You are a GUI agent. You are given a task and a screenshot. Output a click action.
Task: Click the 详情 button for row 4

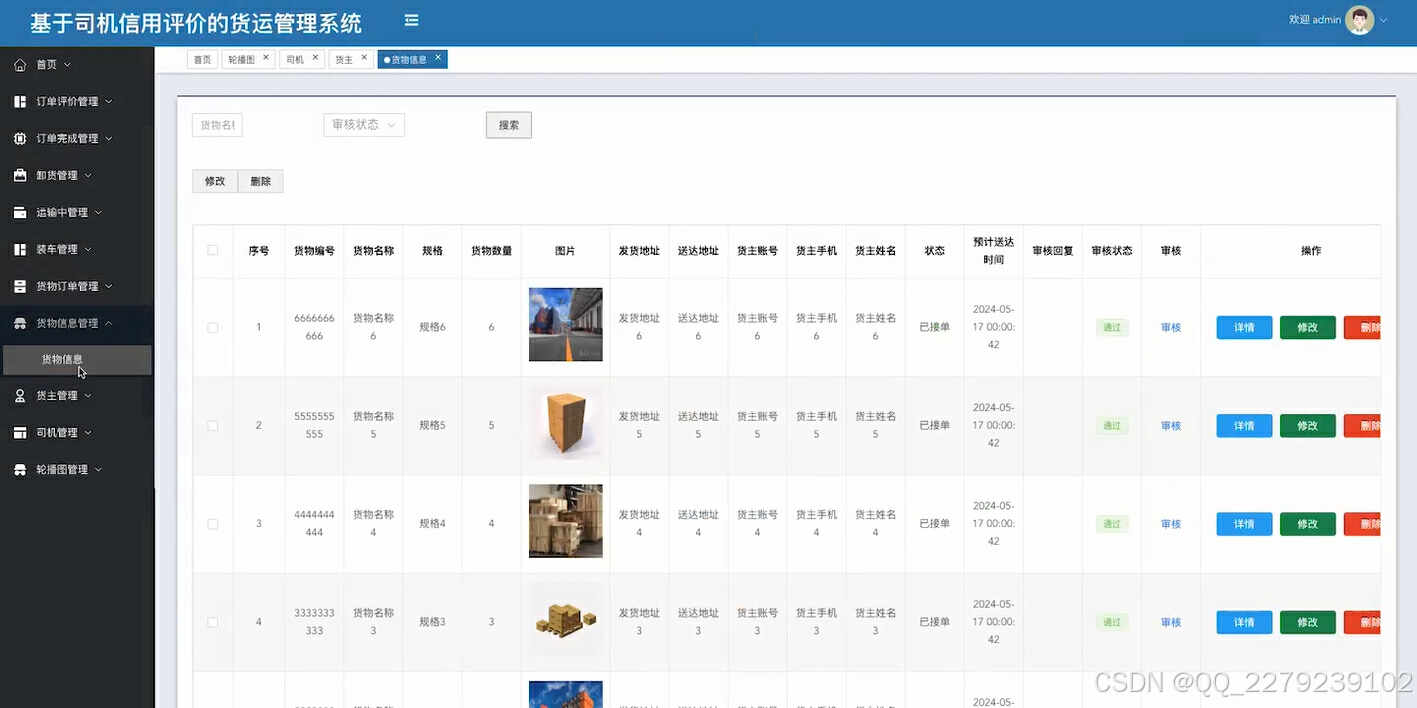pyautogui.click(x=1244, y=621)
